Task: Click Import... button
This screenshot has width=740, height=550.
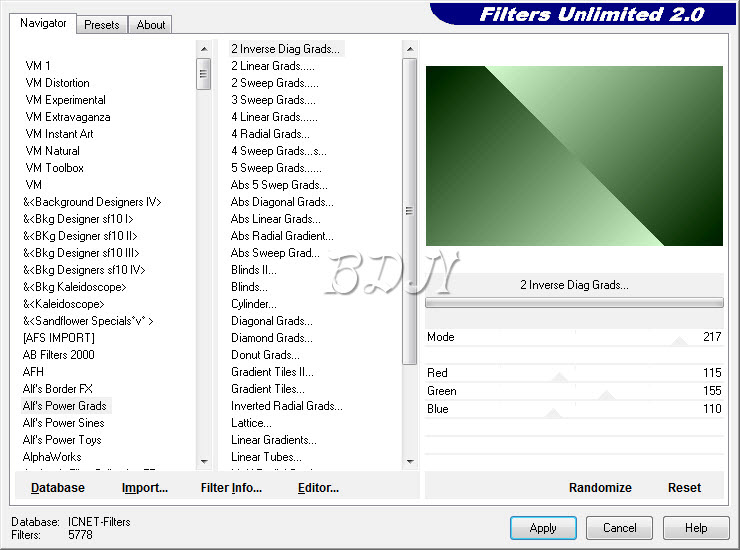Action: coord(144,487)
